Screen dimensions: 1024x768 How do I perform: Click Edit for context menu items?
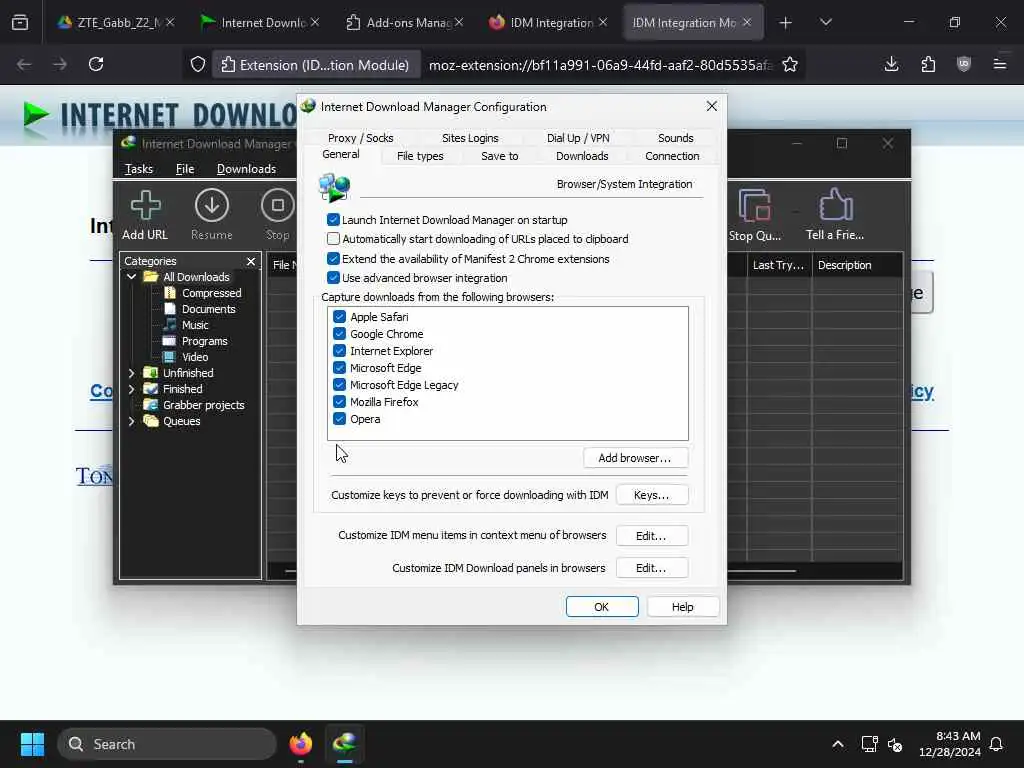652,536
